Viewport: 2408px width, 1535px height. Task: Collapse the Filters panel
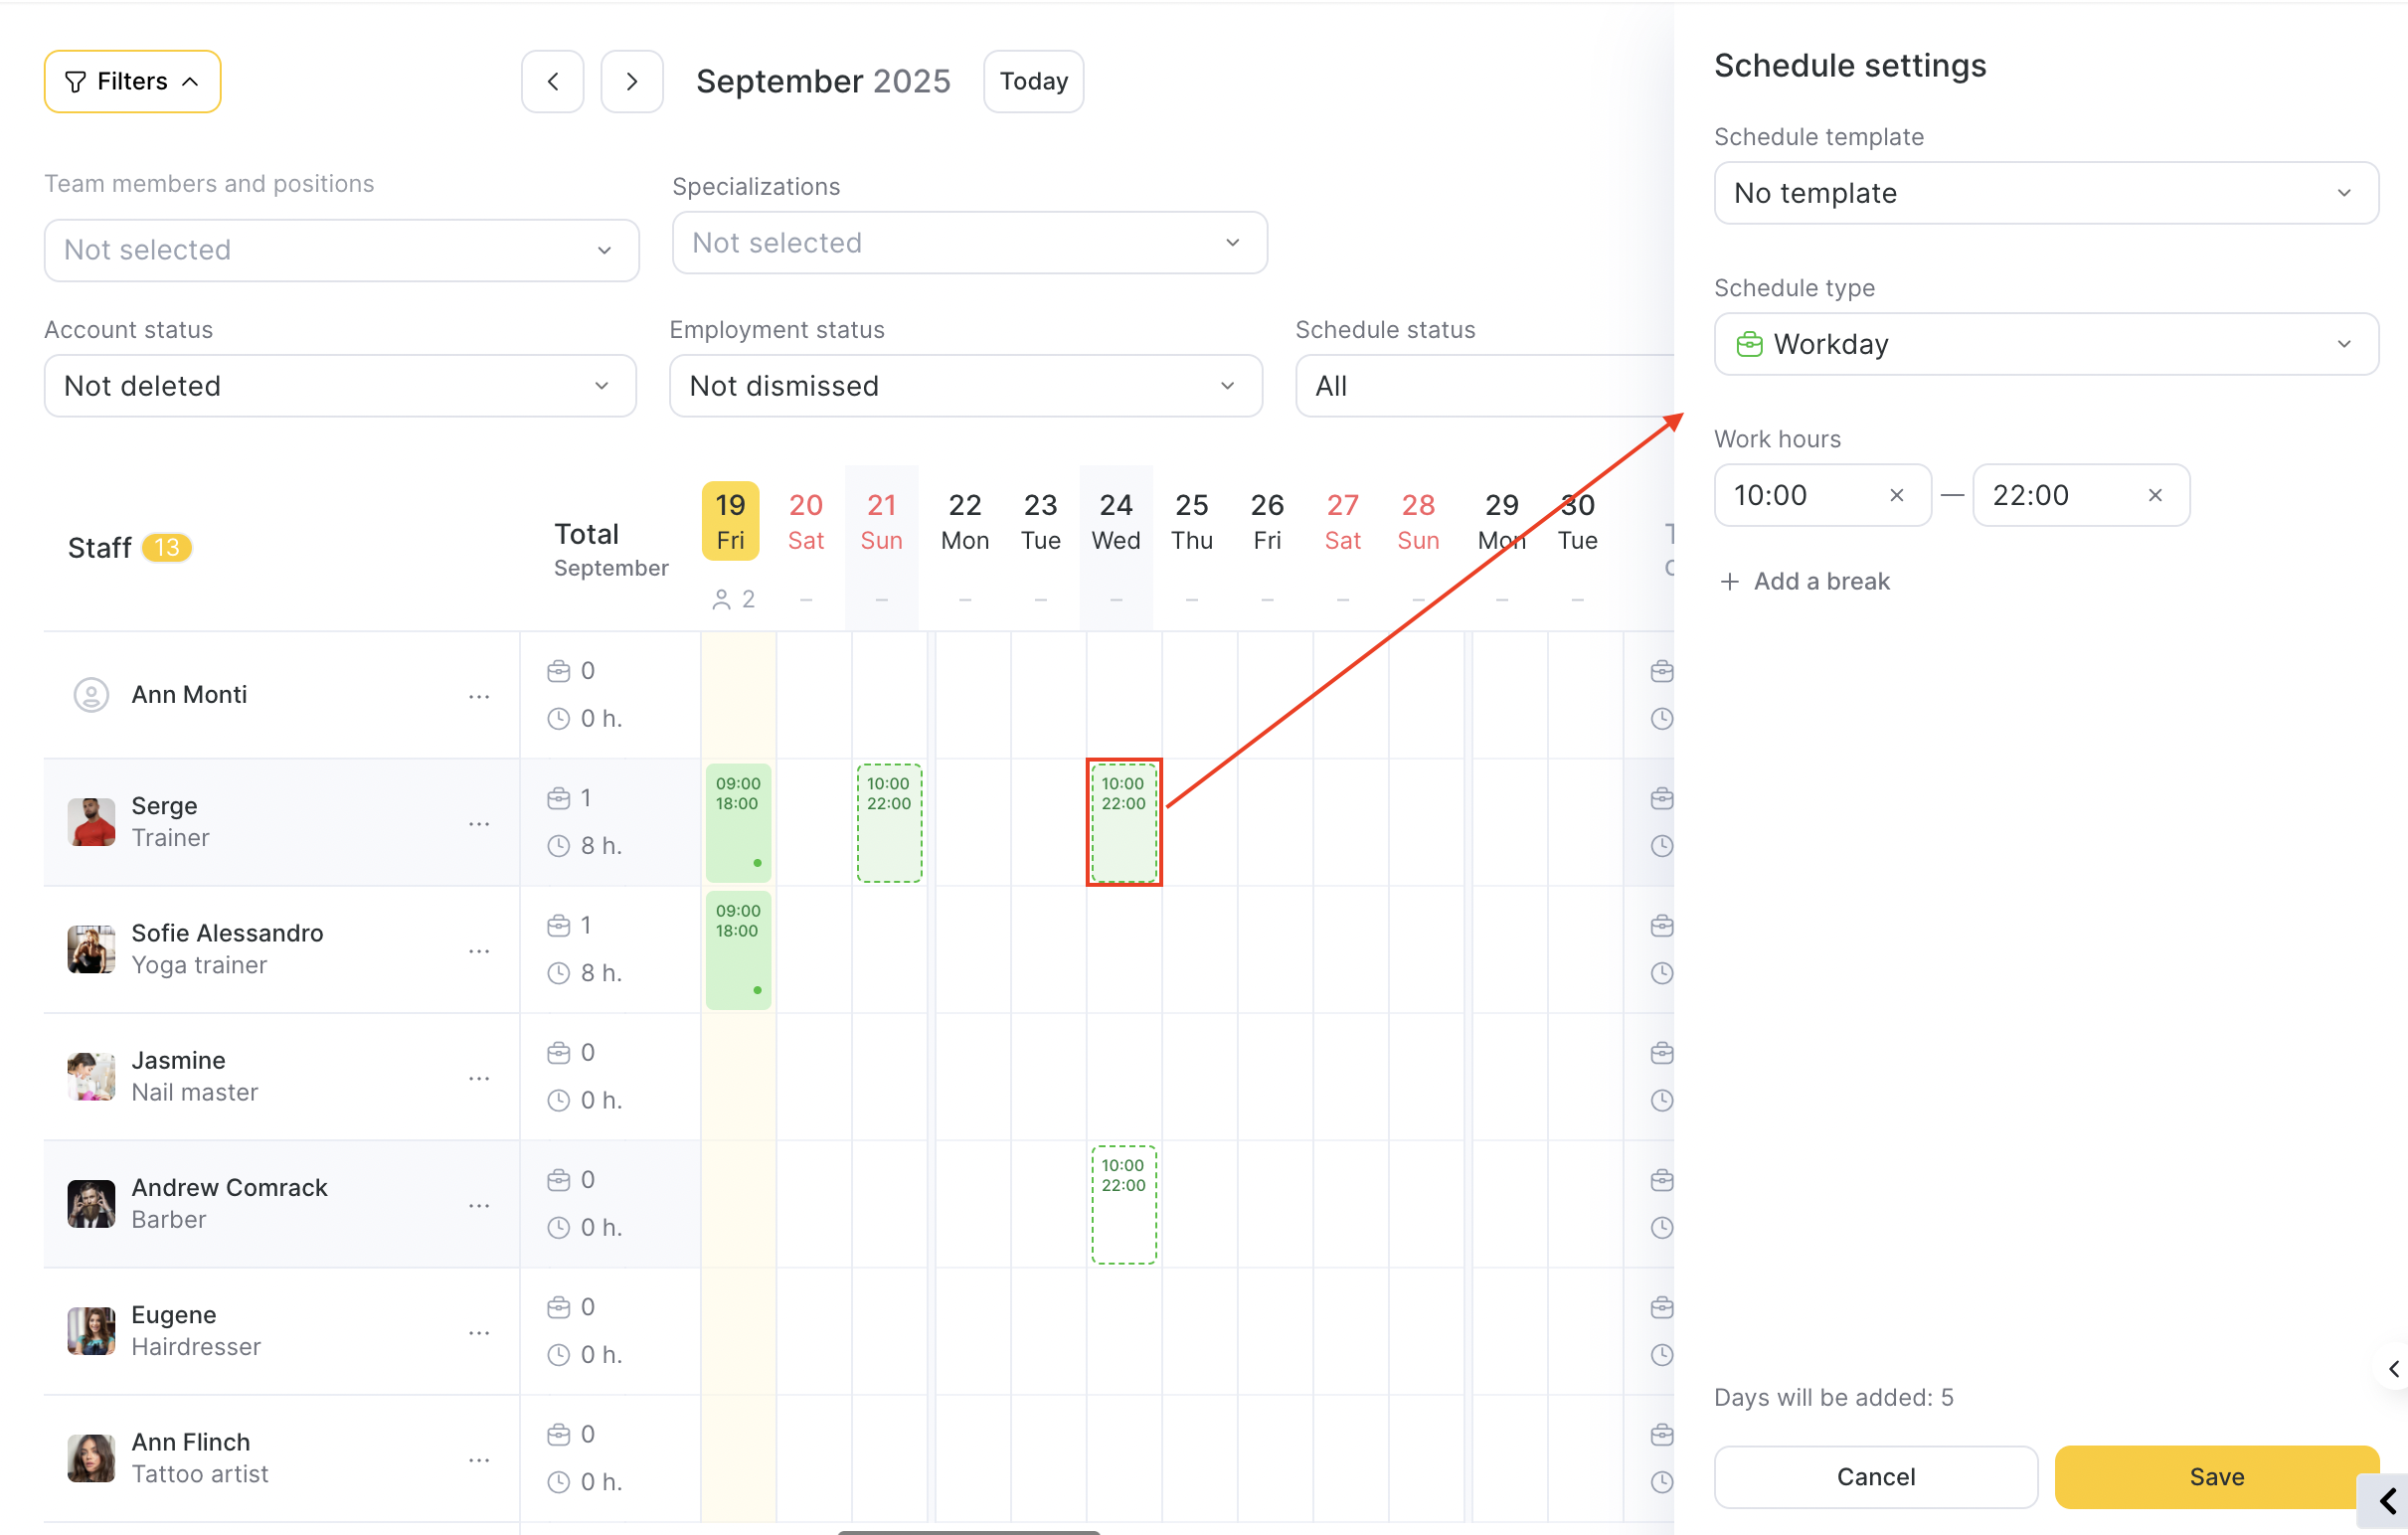(132, 81)
